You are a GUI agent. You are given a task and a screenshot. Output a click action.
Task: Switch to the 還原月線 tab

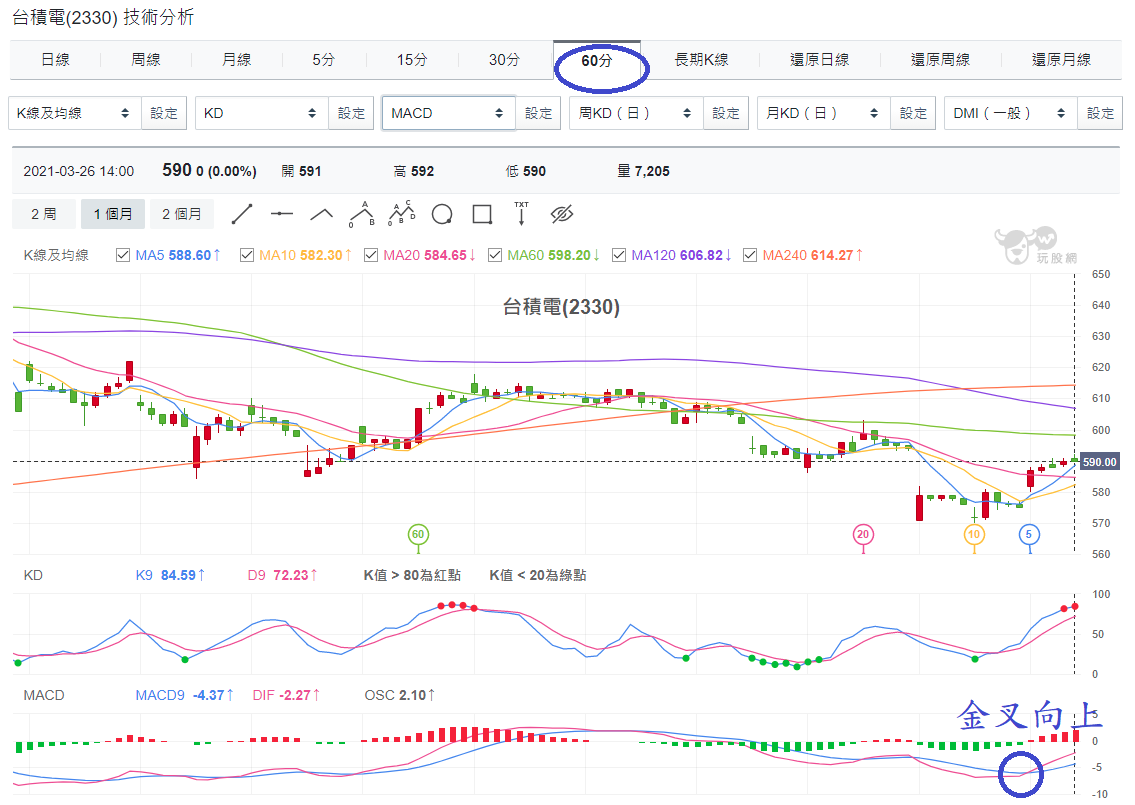click(x=1061, y=60)
